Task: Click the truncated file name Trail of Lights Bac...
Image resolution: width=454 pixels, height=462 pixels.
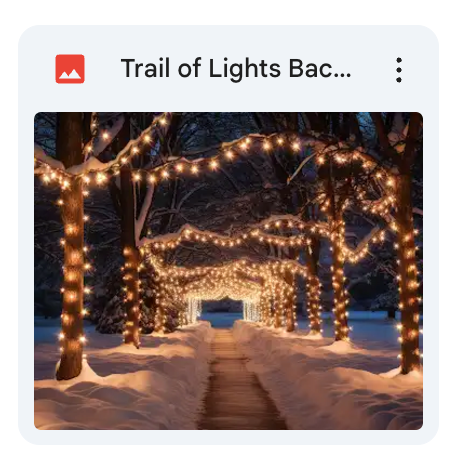Action: pos(236,69)
